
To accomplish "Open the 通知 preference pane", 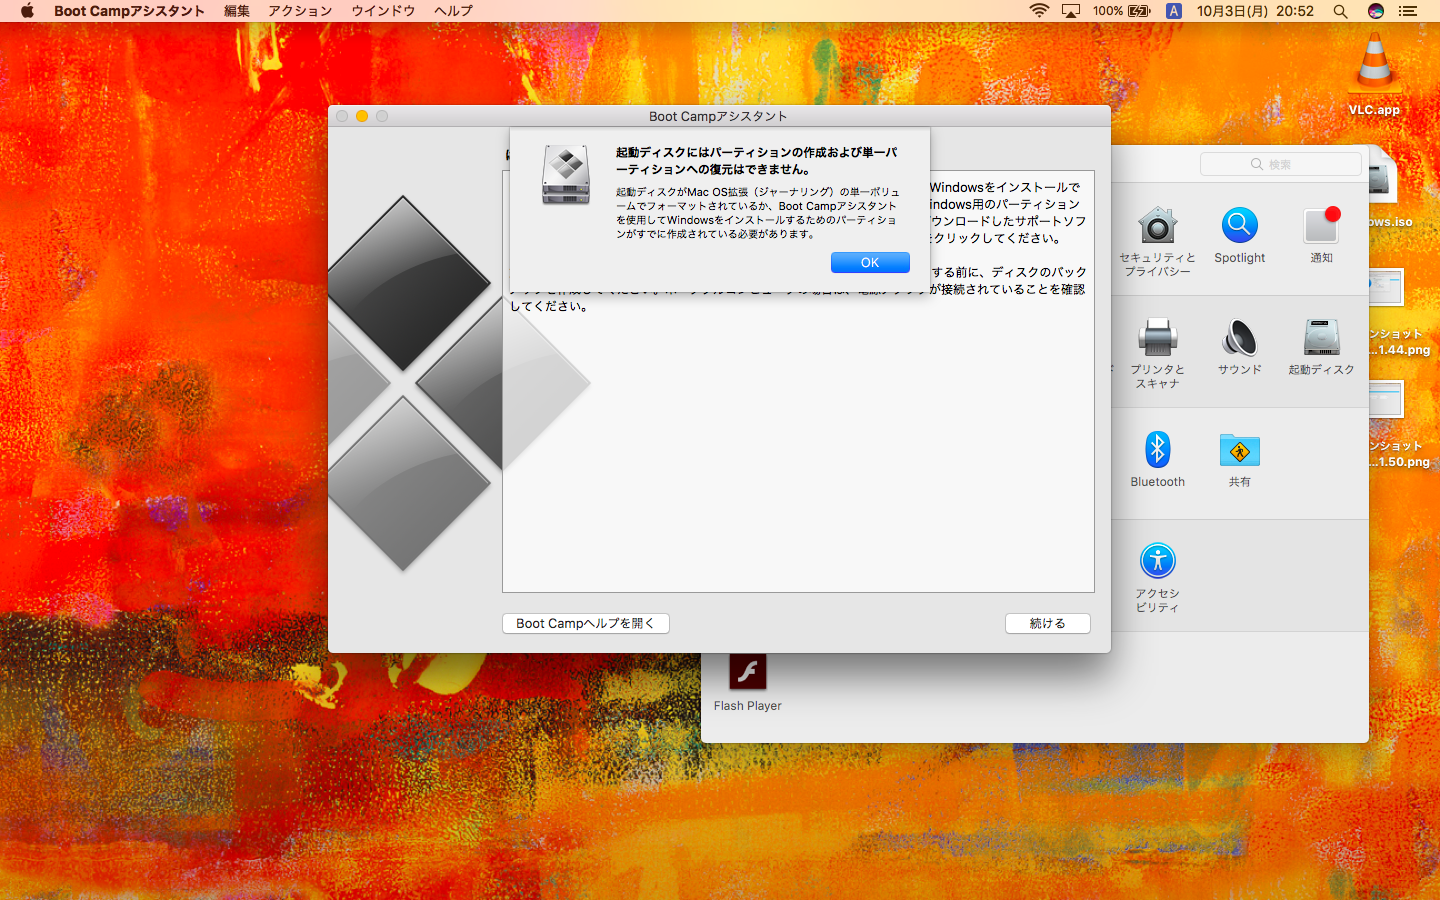I will (1321, 235).
